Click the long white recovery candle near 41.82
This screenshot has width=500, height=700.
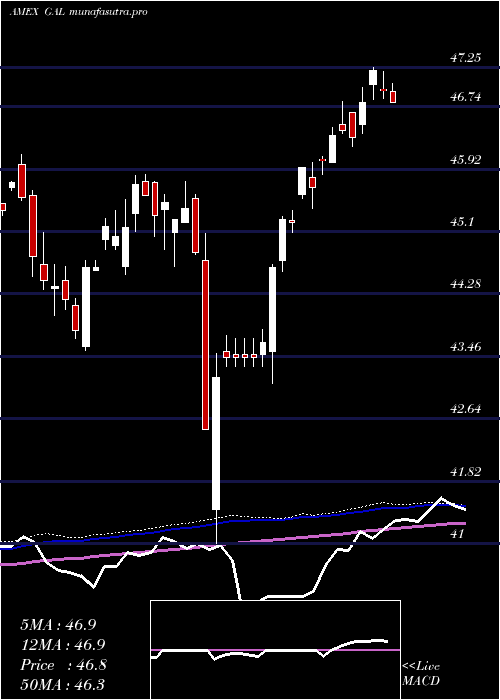[216, 443]
